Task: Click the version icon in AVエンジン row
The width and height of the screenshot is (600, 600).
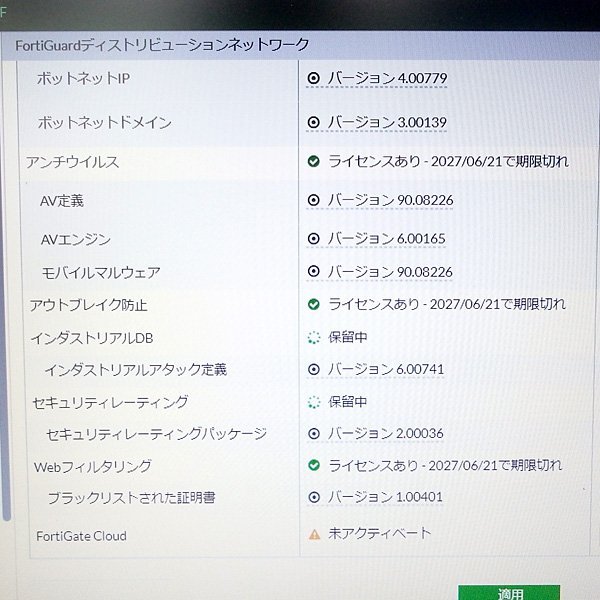Action: pyautogui.click(x=313, y=239)
